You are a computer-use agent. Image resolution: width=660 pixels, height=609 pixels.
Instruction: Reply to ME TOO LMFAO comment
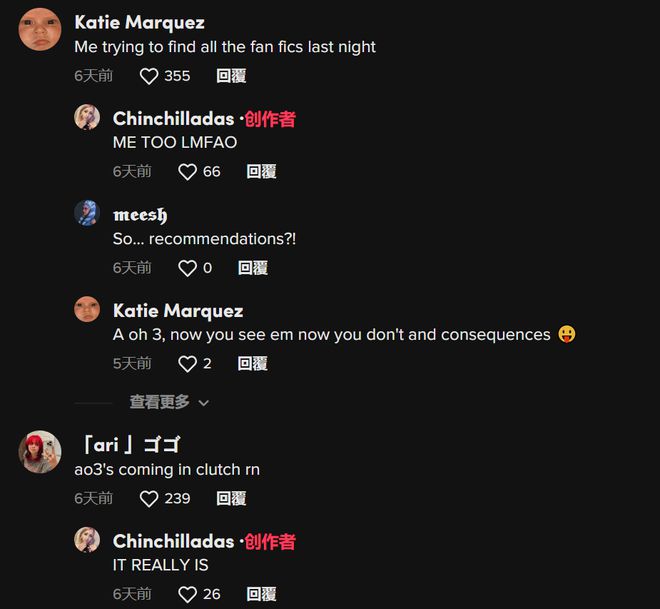[x=261, y=172]
